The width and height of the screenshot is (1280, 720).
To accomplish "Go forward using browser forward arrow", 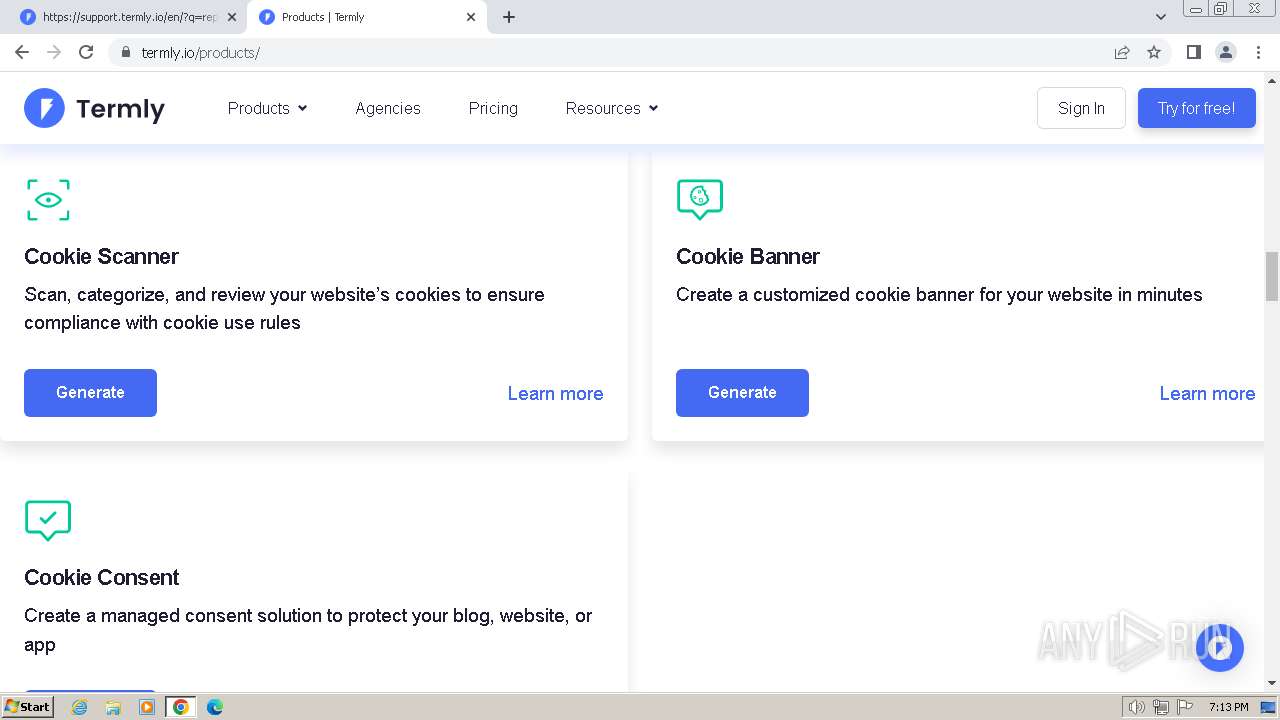I will (54, 52).
